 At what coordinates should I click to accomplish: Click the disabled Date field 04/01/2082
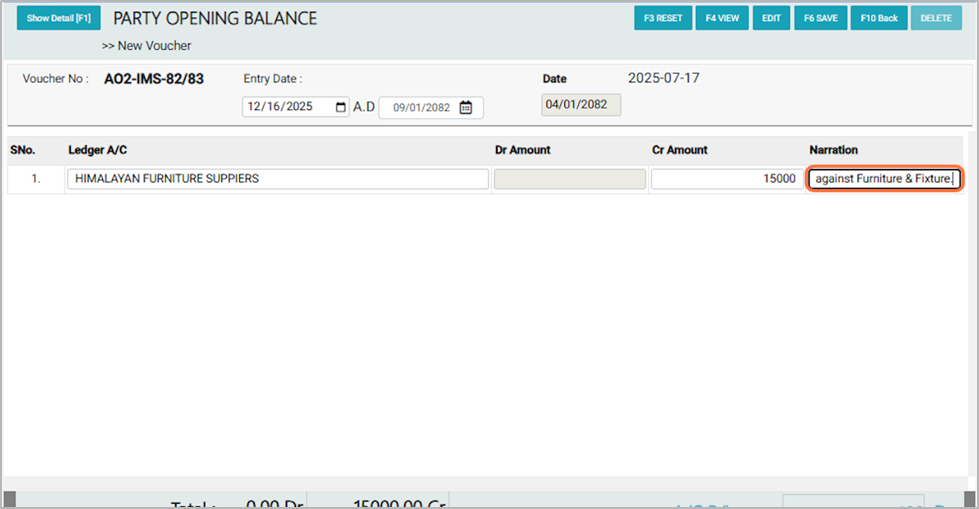coord(581,105)
